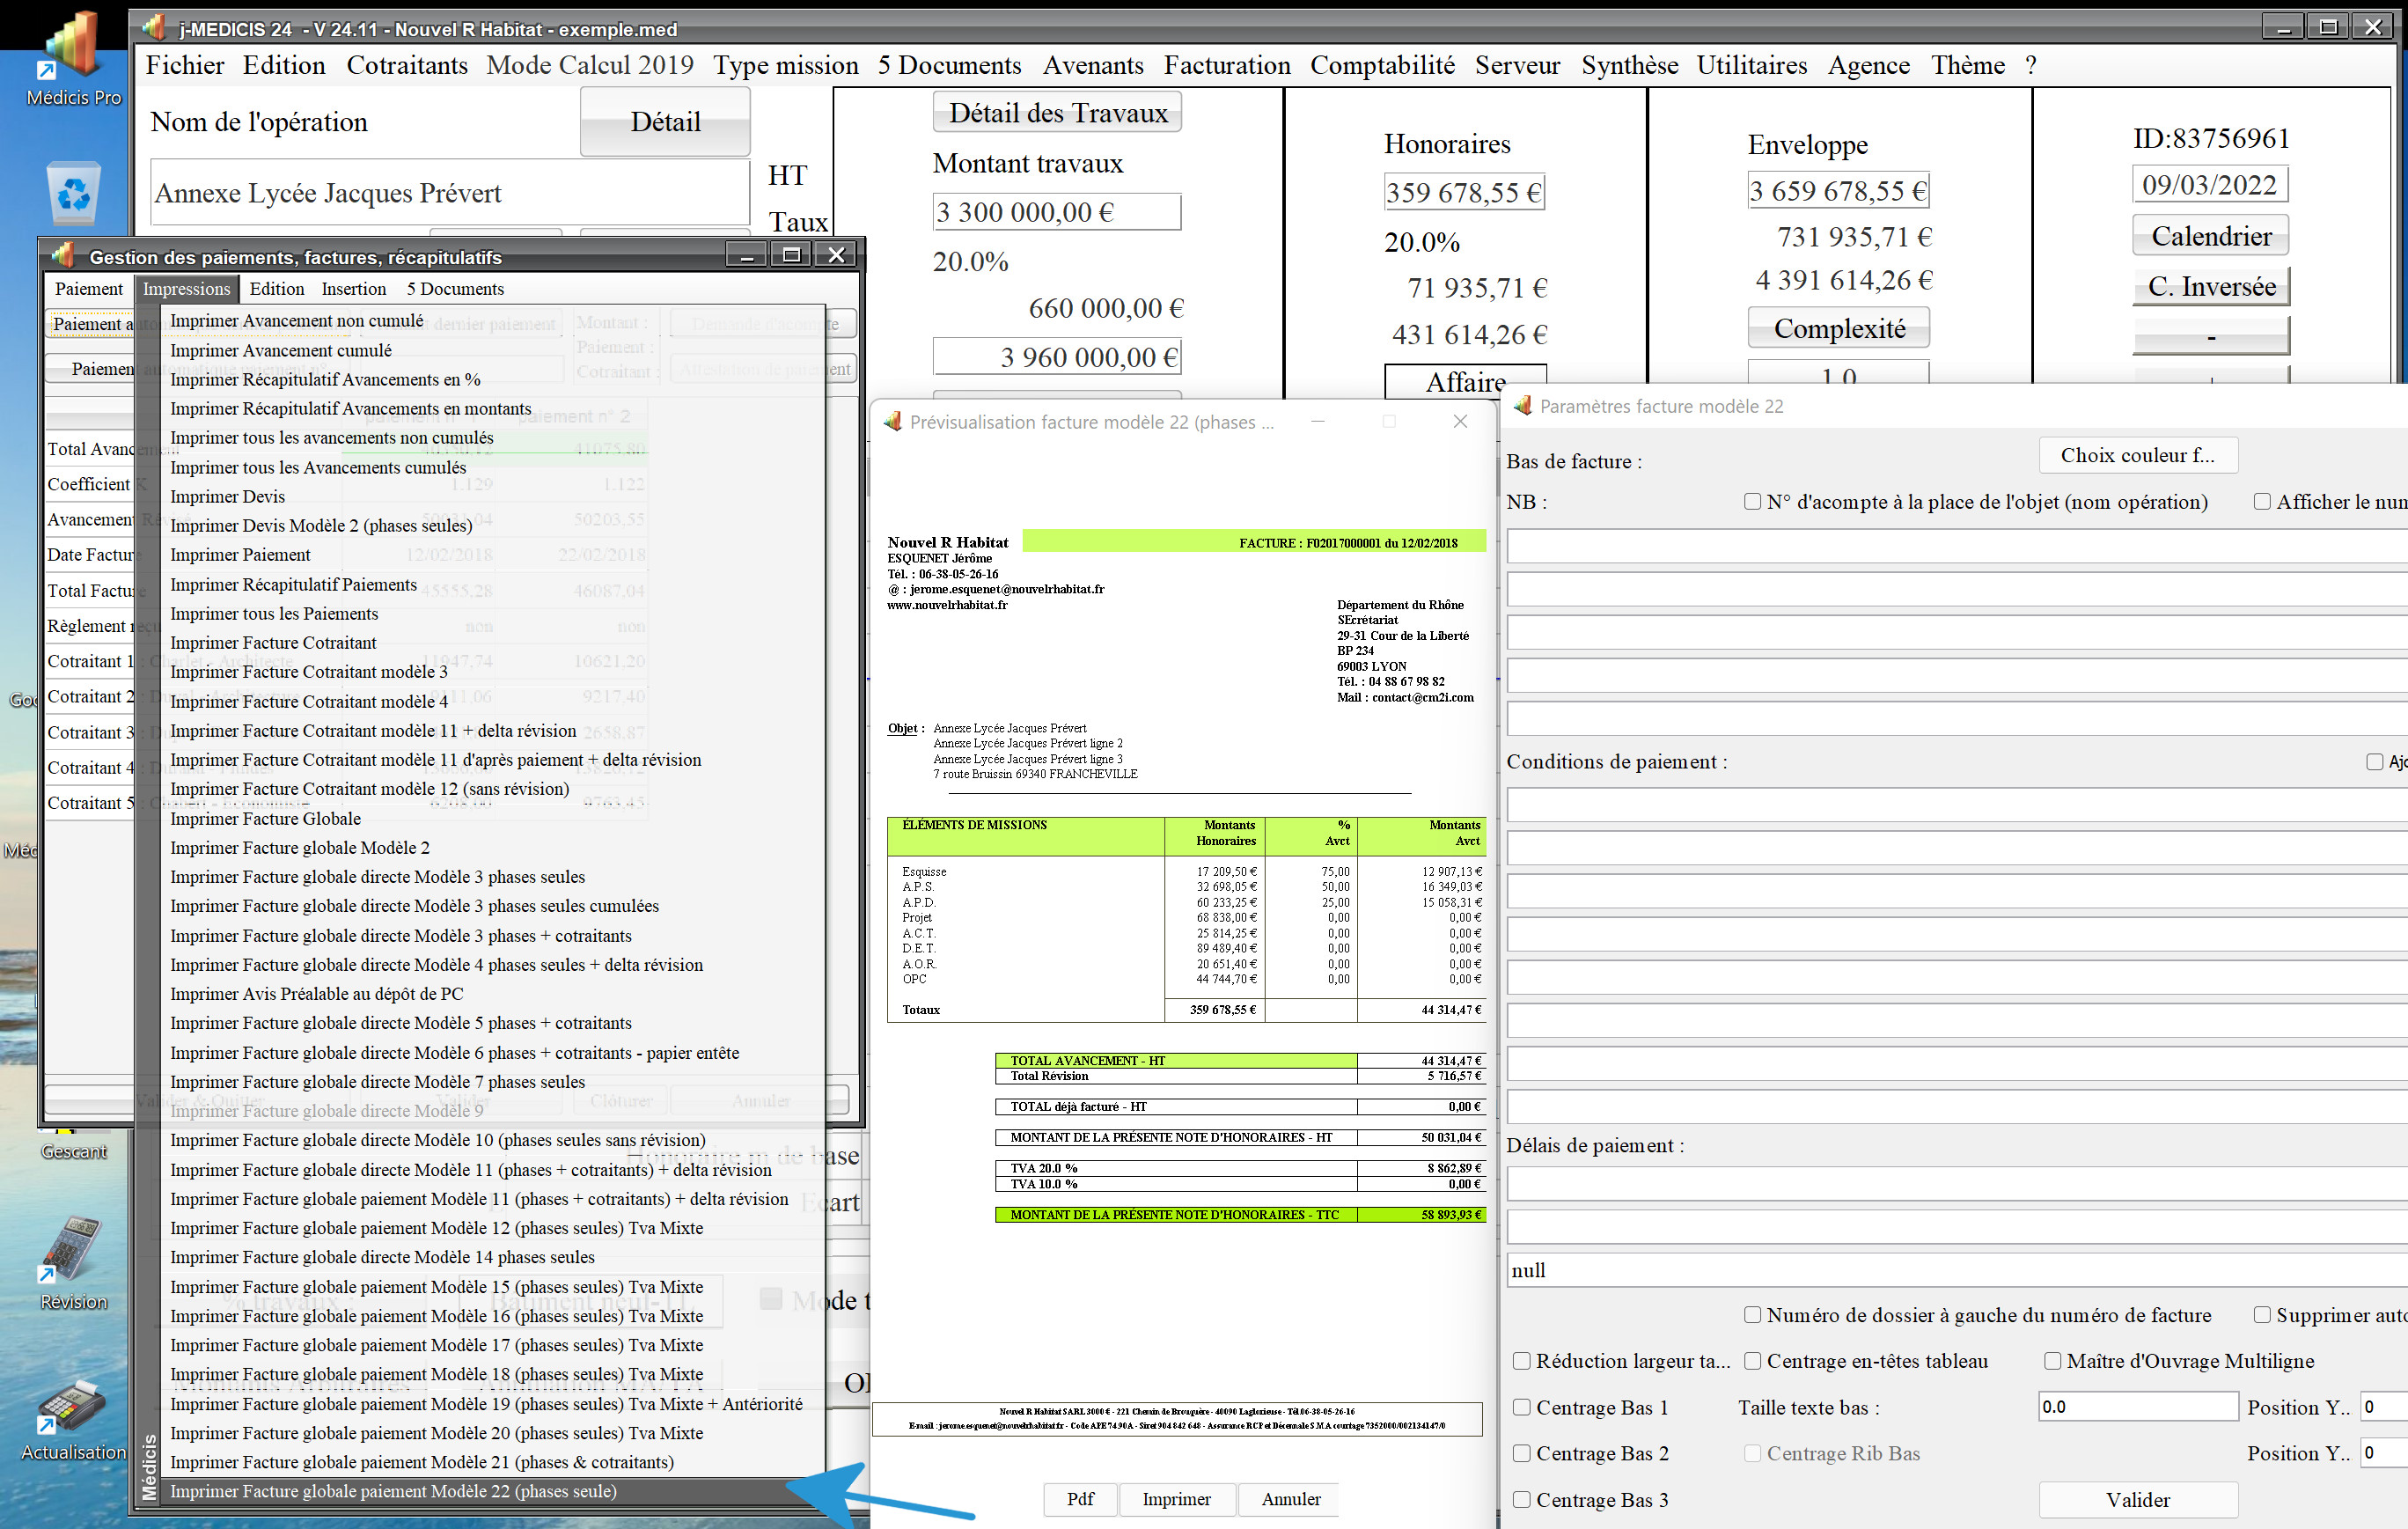Click the Détail button beside Nom de l'opération
Screen dimensions: 2408x1529
click(665, 121)
